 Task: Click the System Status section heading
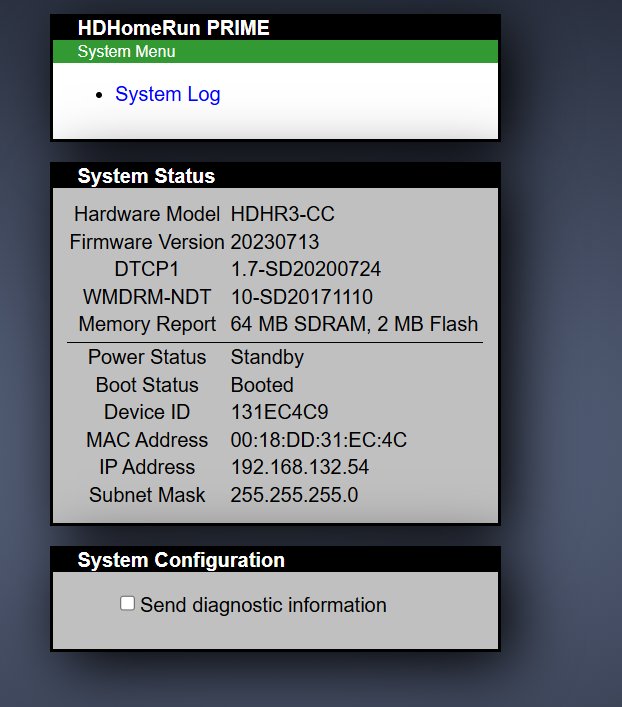point(146,176)
